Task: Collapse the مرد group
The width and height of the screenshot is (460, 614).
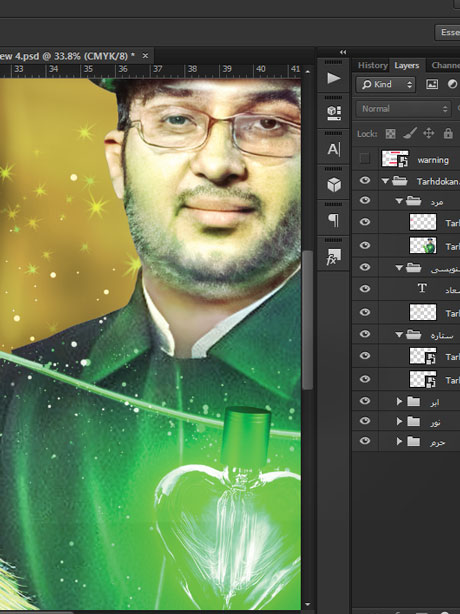Action: coord(399,201)
